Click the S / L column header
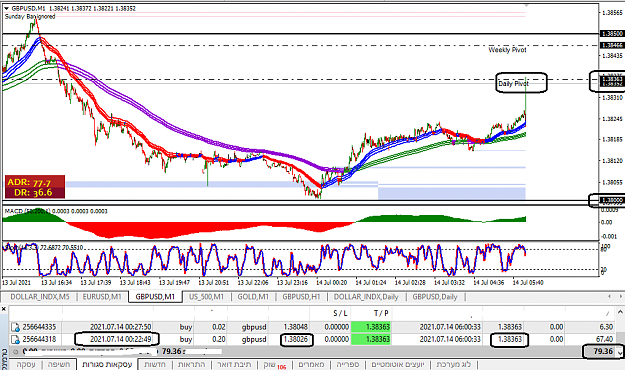The image size is (625, 370). [340, 313]
